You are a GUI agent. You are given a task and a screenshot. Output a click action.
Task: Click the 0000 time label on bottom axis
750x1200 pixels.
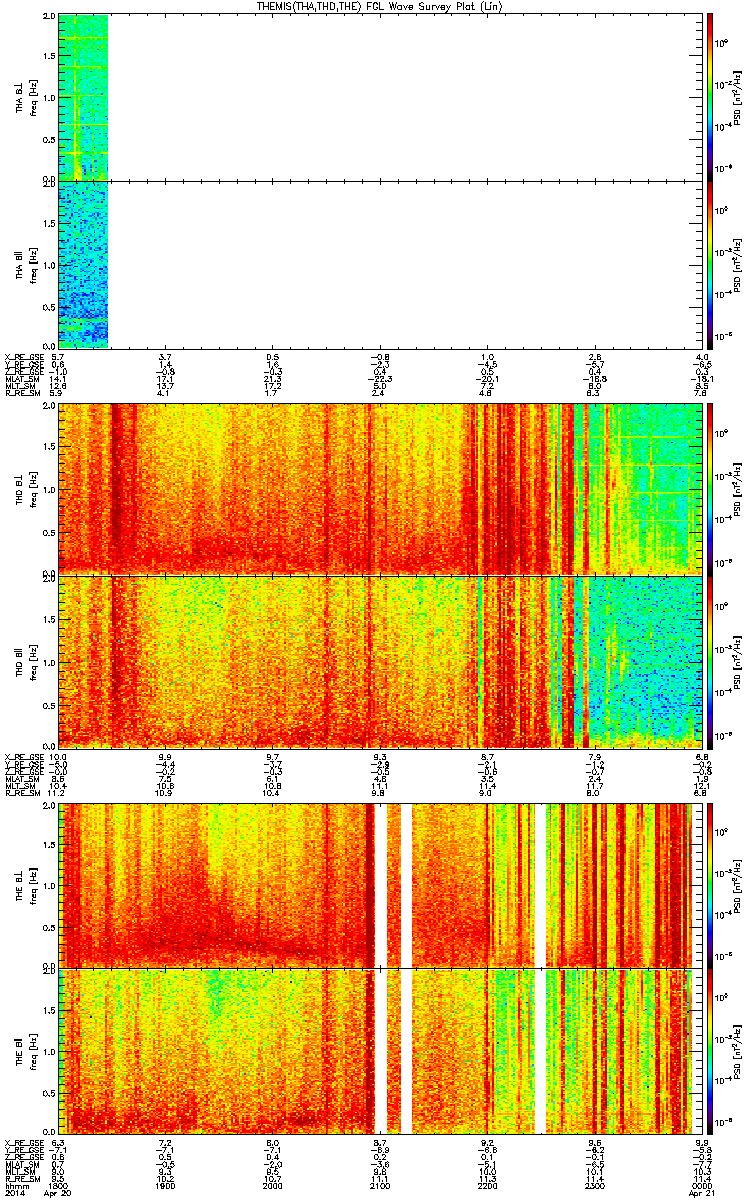(700, 1187)
